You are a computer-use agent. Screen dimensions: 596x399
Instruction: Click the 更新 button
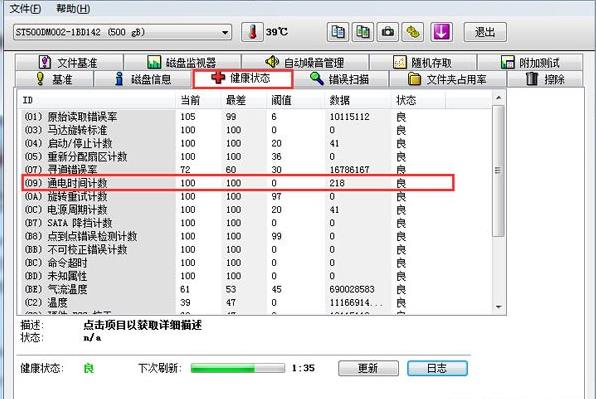[368, 368]
